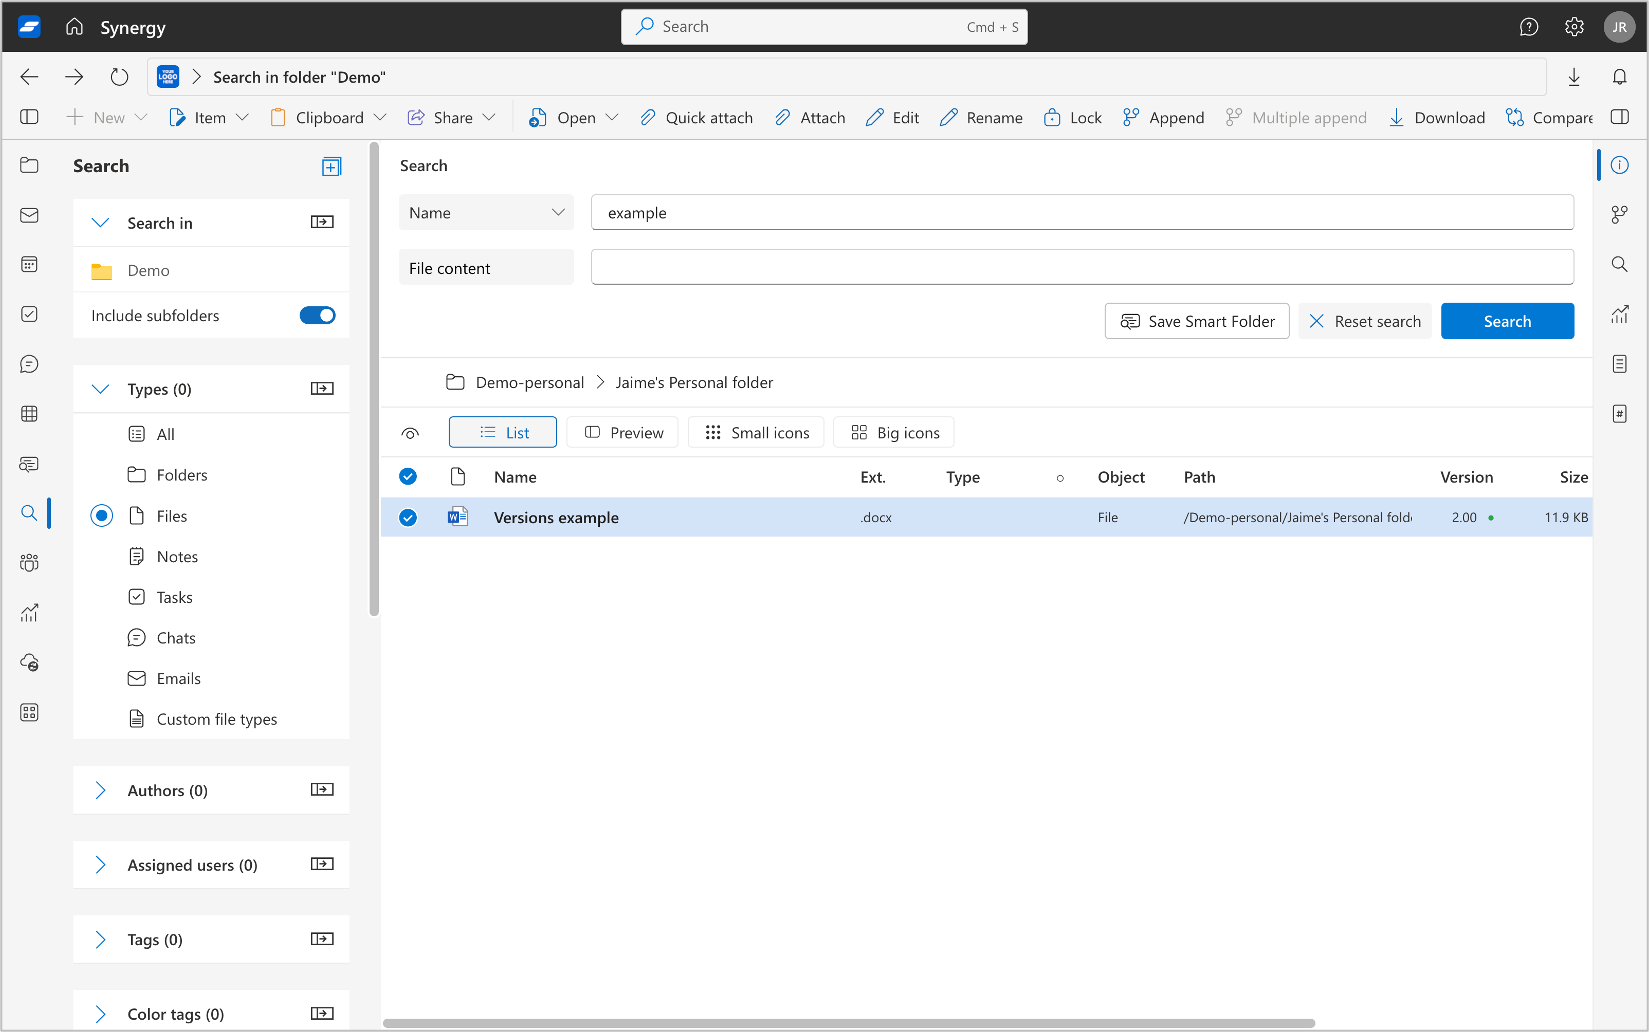Toggle the left sidebar panel icon
The width and height of the screenshot is (1650, 1032).
29,117
